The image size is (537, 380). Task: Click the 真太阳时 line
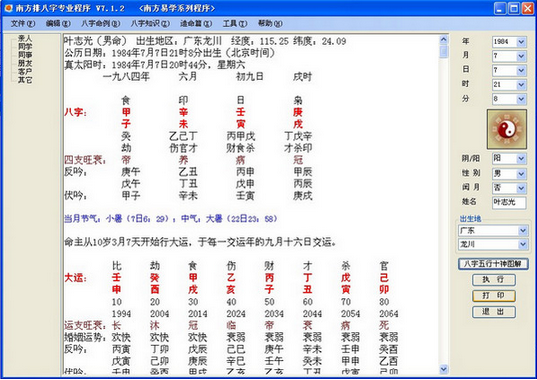coord(155,65)
